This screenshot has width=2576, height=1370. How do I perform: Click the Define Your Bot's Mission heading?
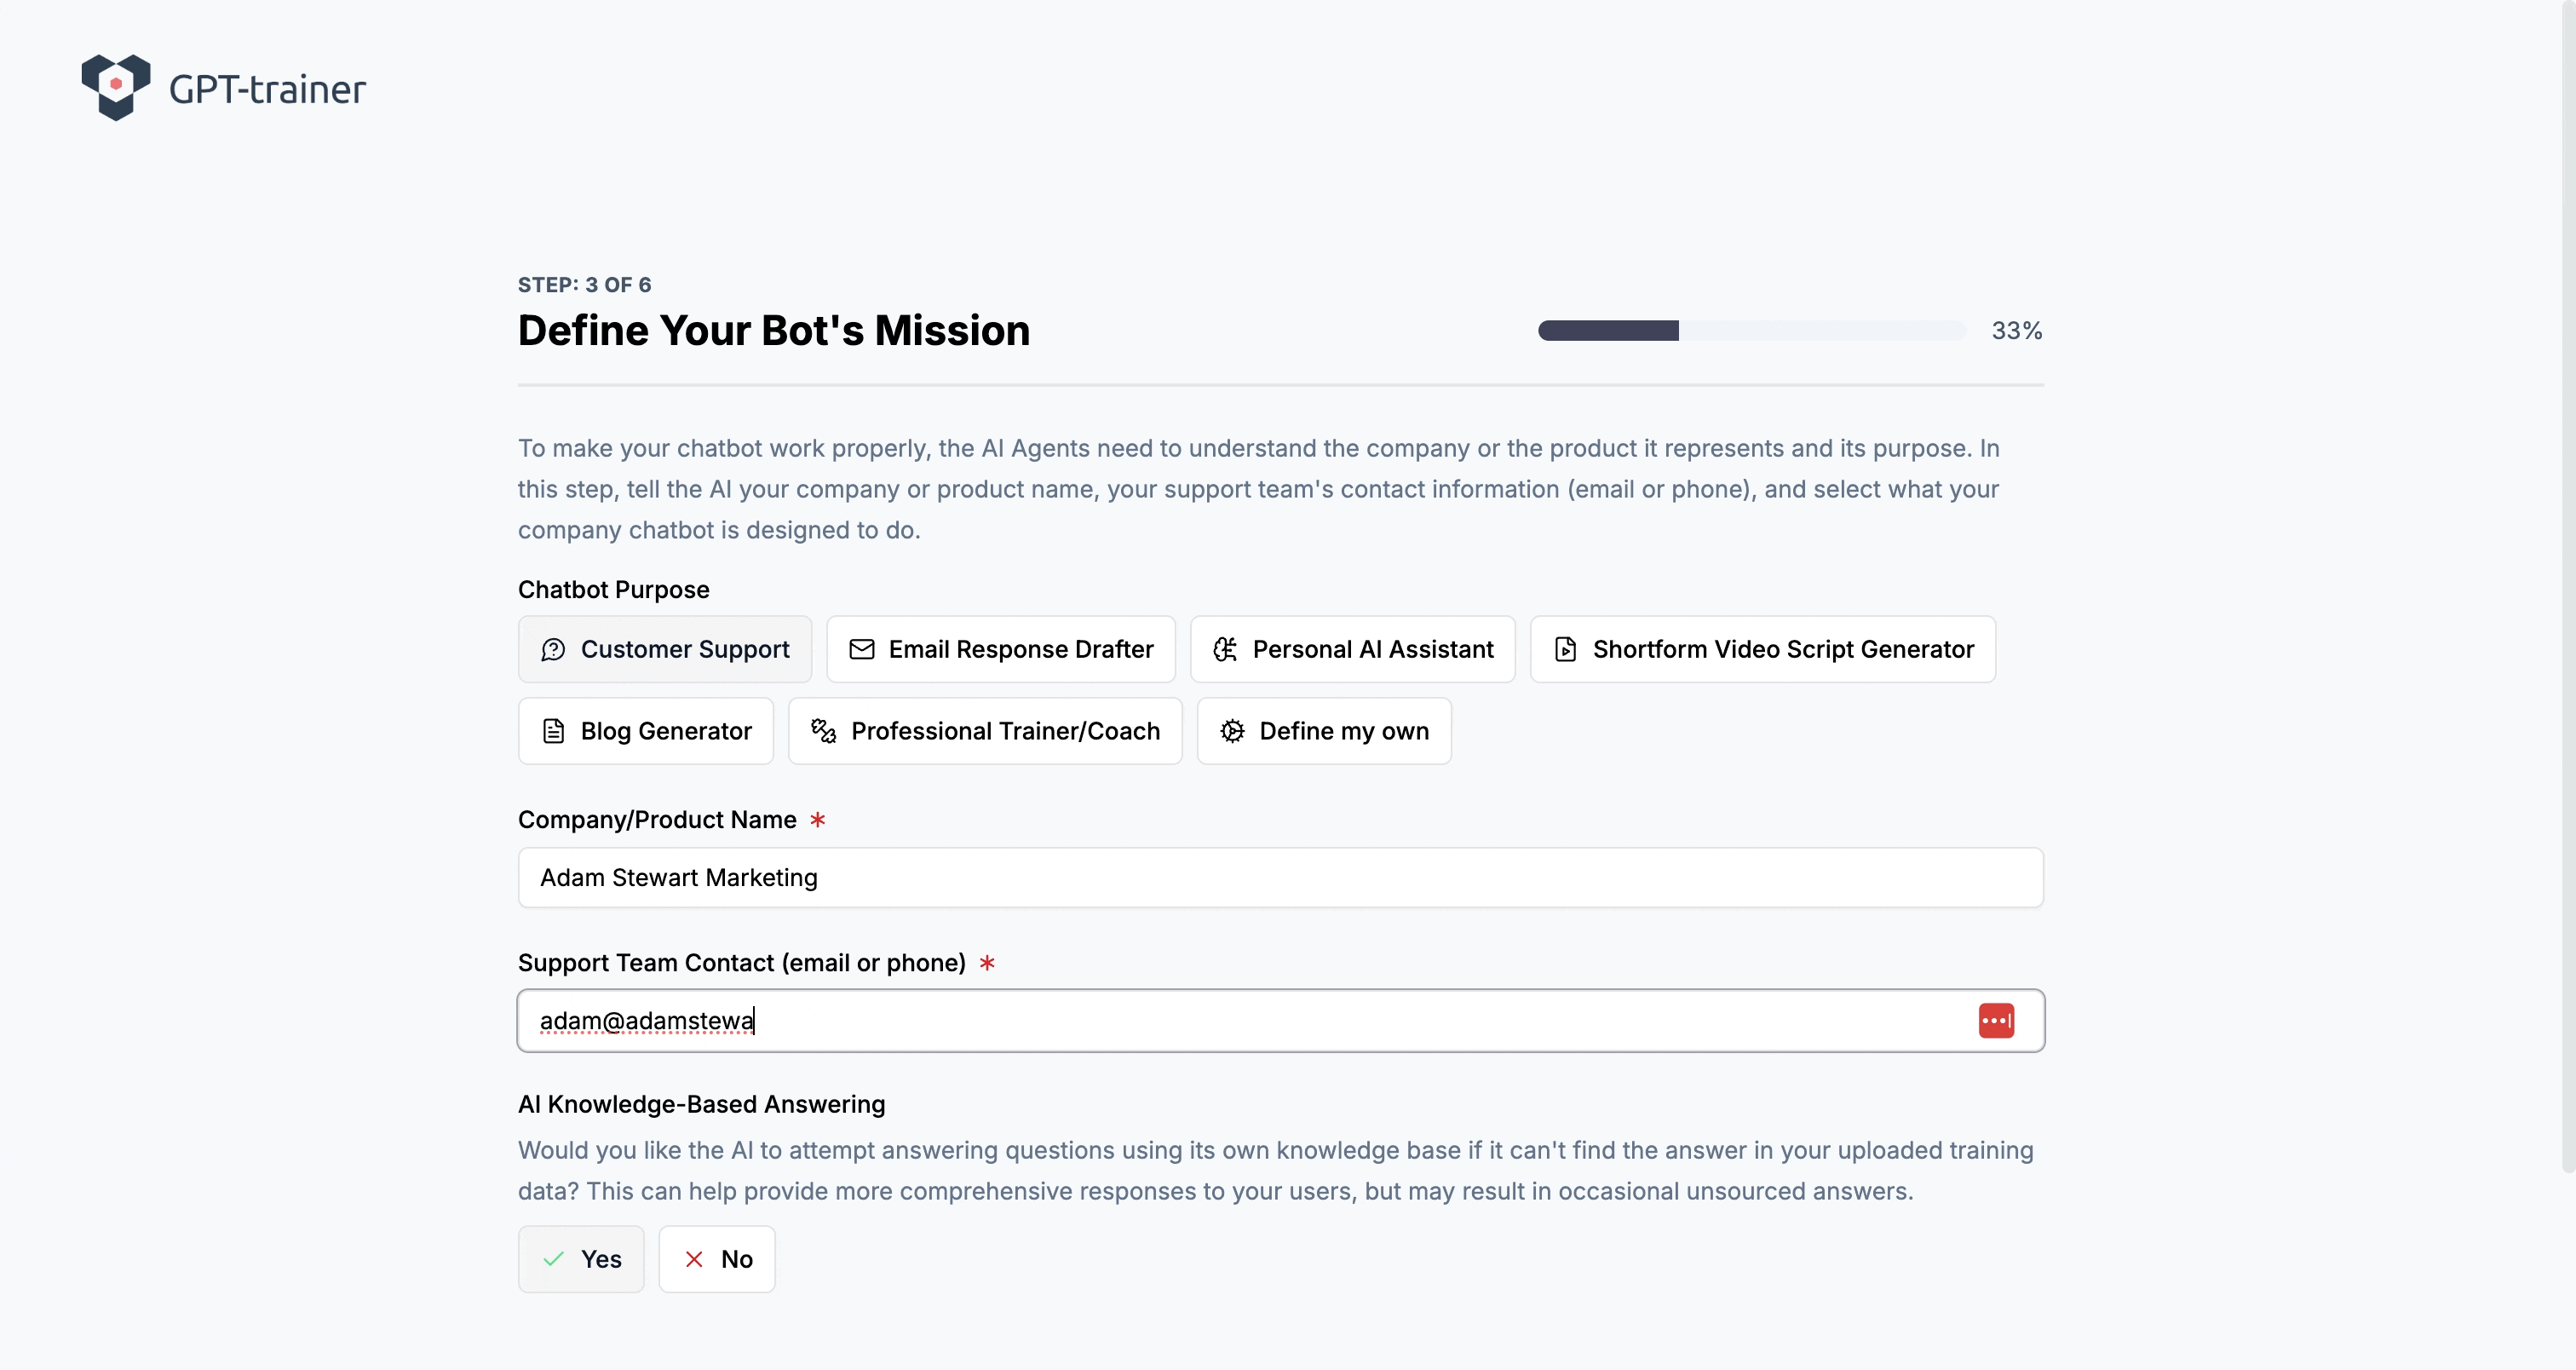[x=774, y=331]
